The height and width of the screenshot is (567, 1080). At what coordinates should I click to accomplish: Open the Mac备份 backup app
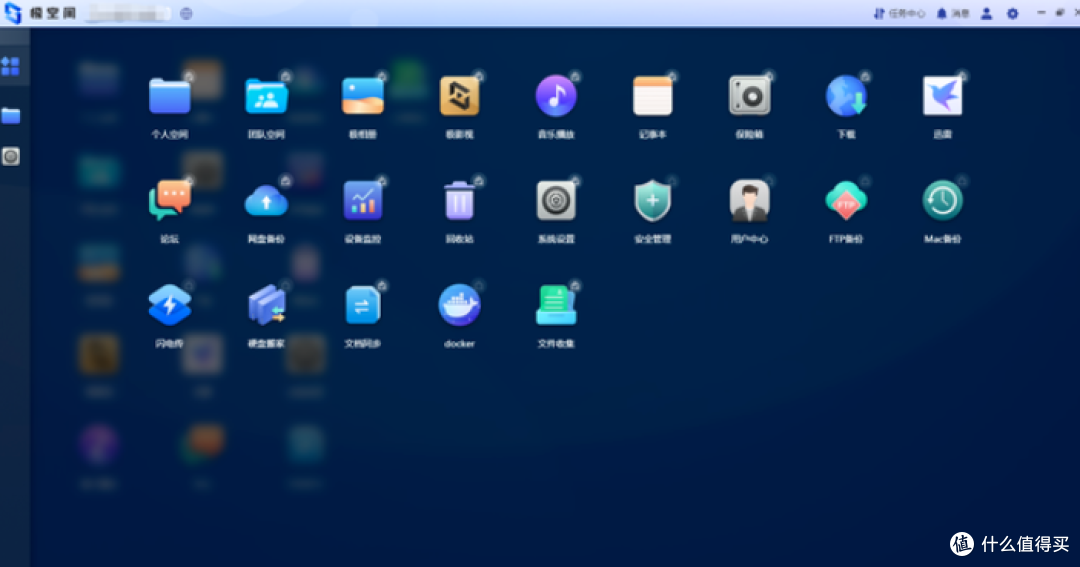pos(942,200)
